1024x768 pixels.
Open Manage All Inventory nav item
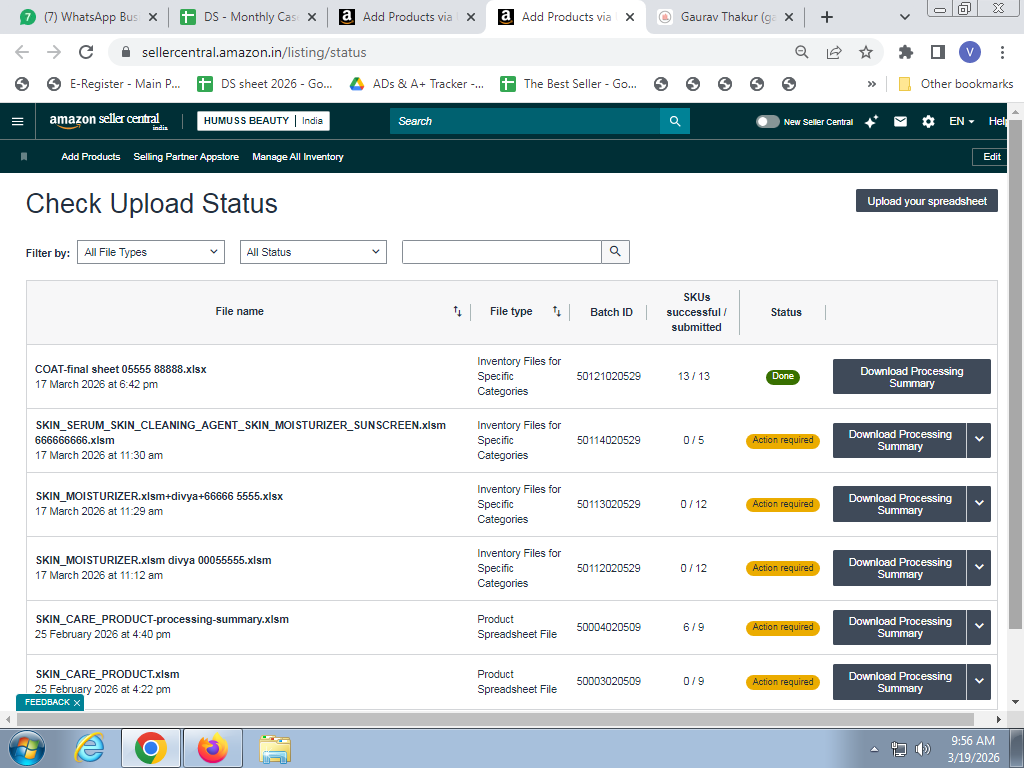pyautogui.click(x=298, y=157)
